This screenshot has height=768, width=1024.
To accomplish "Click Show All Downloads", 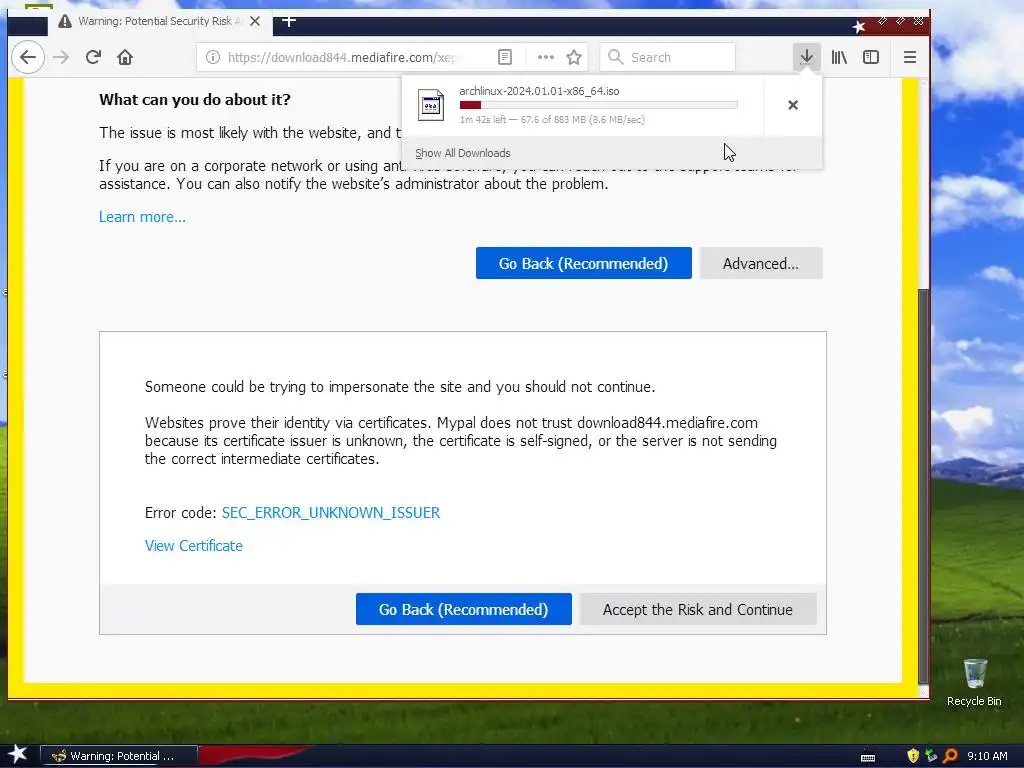I will (x=463, y=153).
